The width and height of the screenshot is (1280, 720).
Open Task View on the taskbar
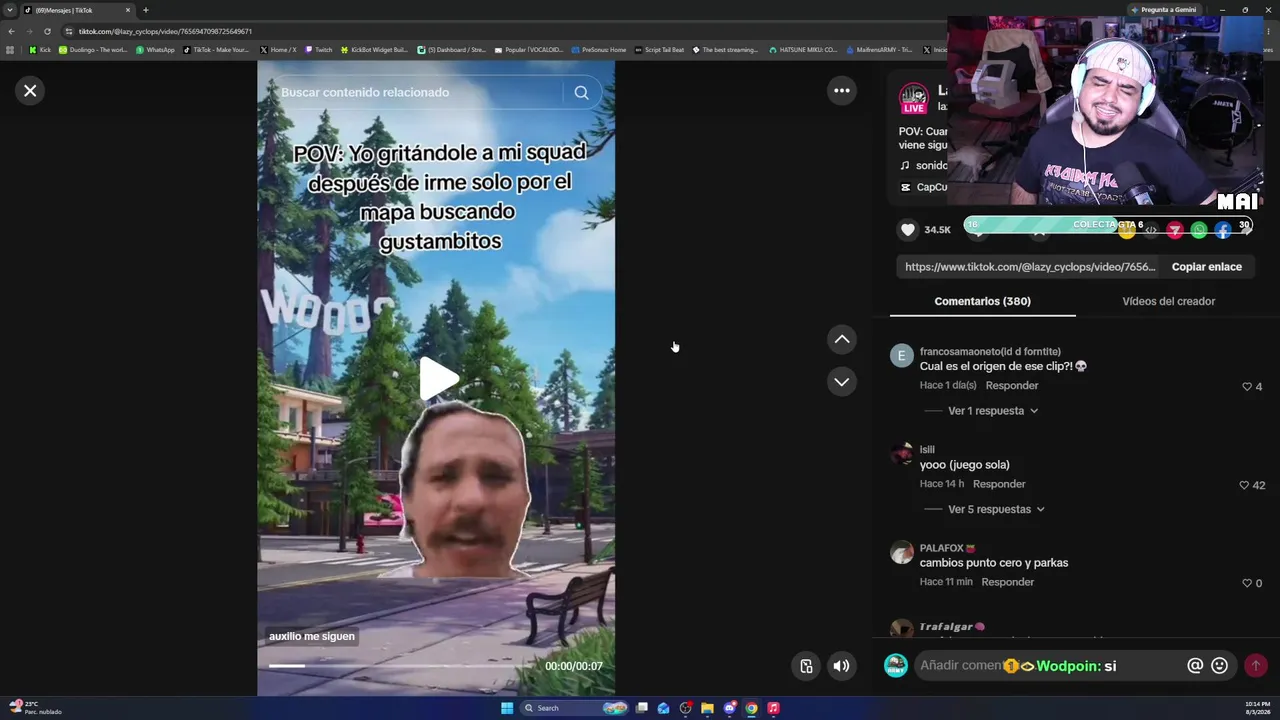click(642, 708)
